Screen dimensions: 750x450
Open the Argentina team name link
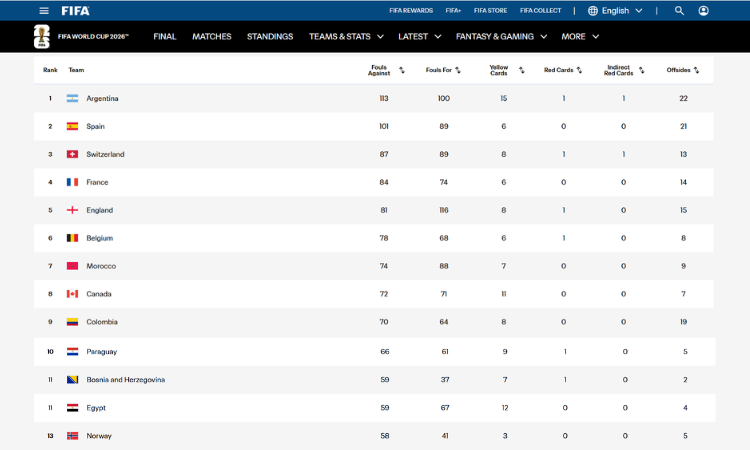[102, 99]
